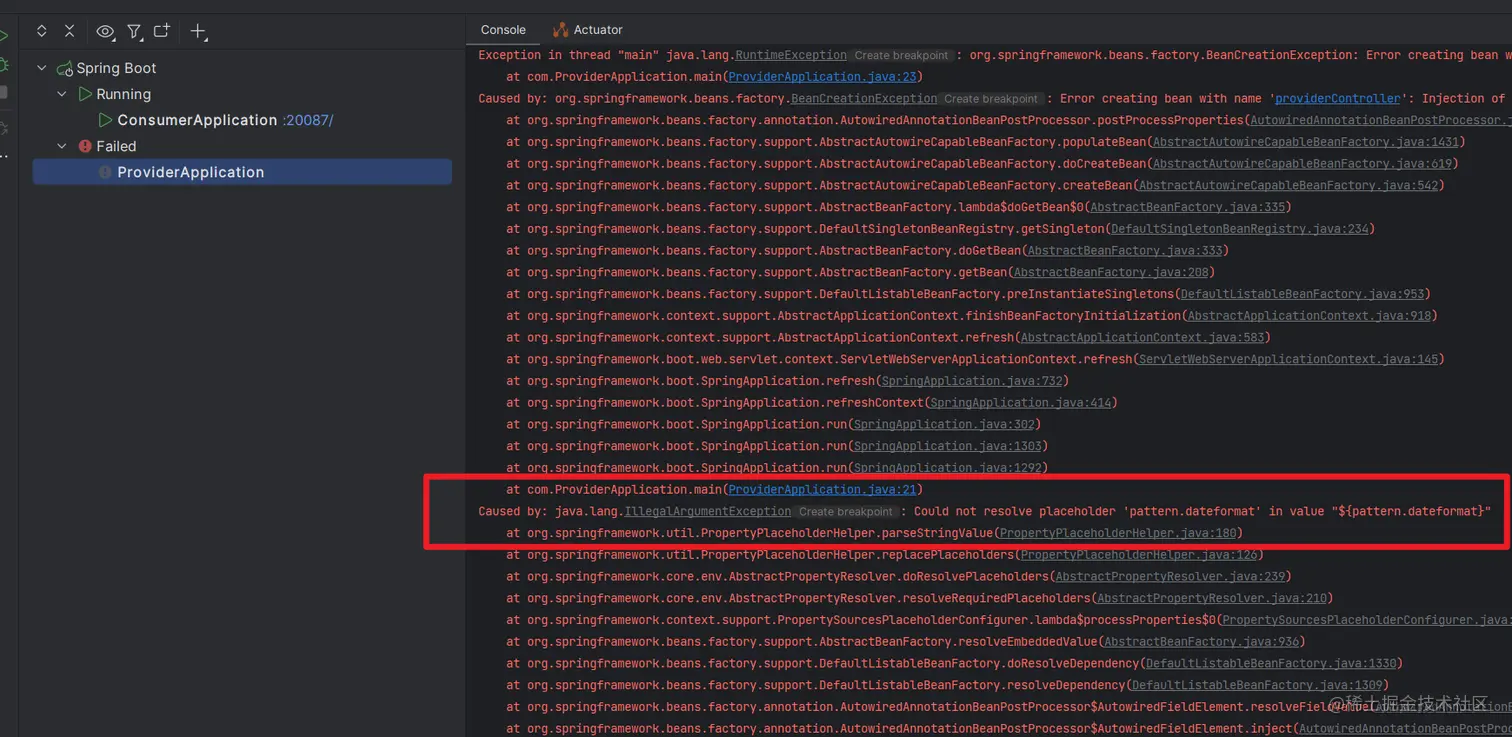Click the red Failed error icon
Screen dimensions: 1512x737
(85, 146)
